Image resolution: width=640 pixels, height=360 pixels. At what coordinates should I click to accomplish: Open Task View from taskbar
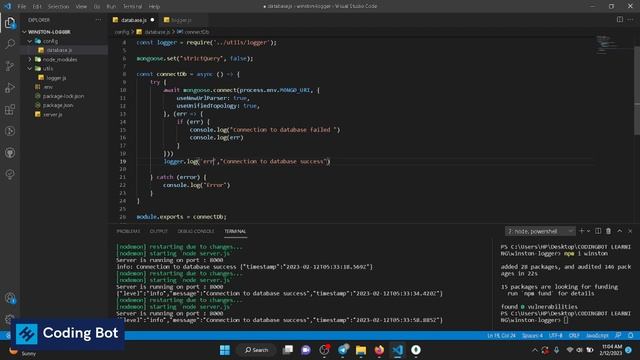click(x=288, y=350)
